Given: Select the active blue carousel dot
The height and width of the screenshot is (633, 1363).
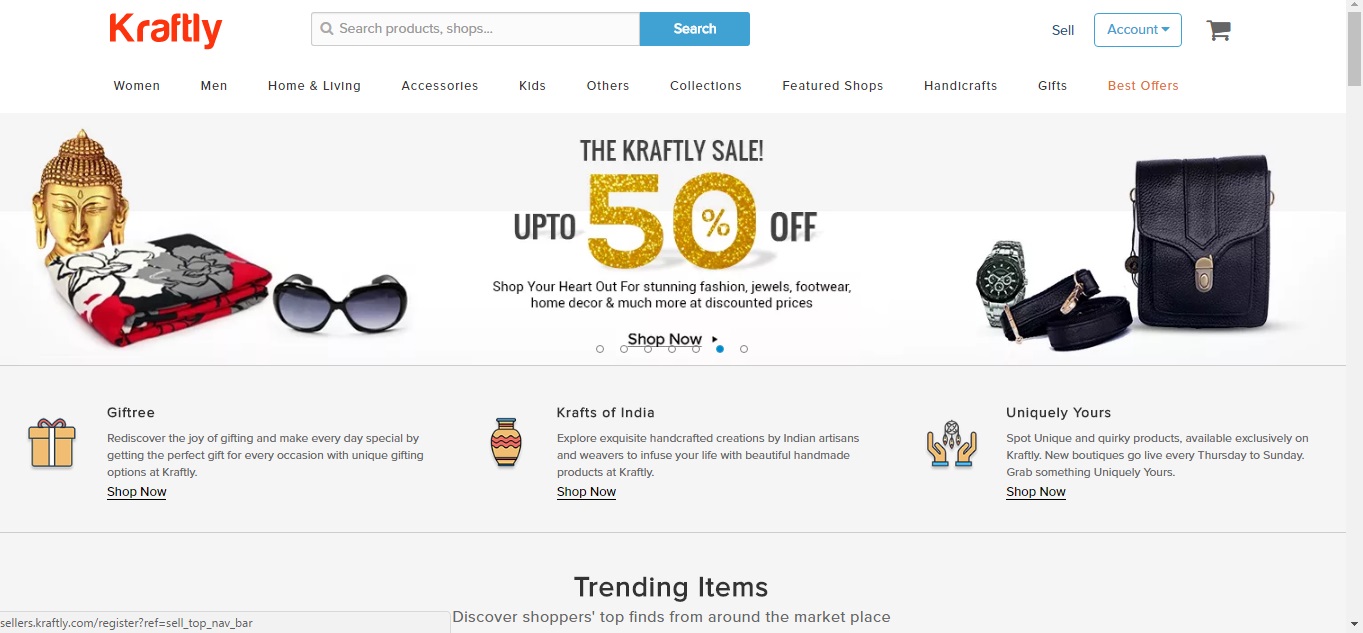Looking at the screenshot, I should 720,349.
